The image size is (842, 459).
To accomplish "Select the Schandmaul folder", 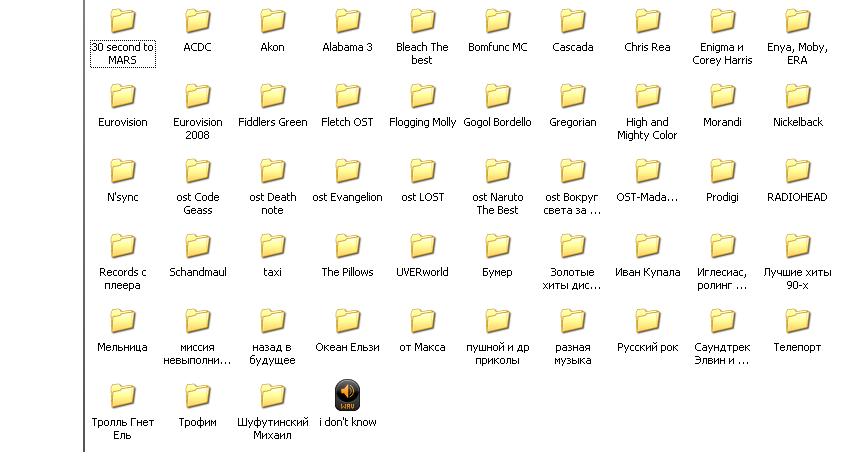I will pos(198,246).
